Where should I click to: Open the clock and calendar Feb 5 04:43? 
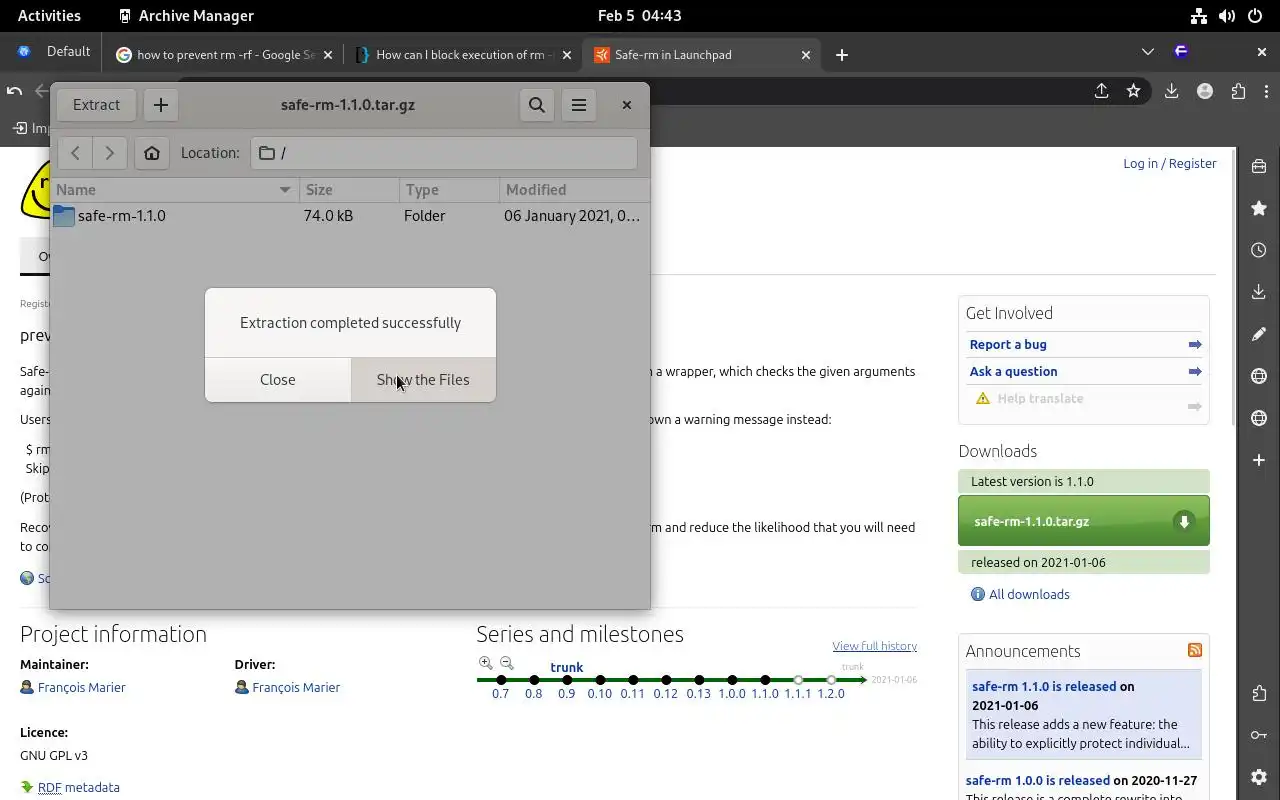click(x=640, y=15)
